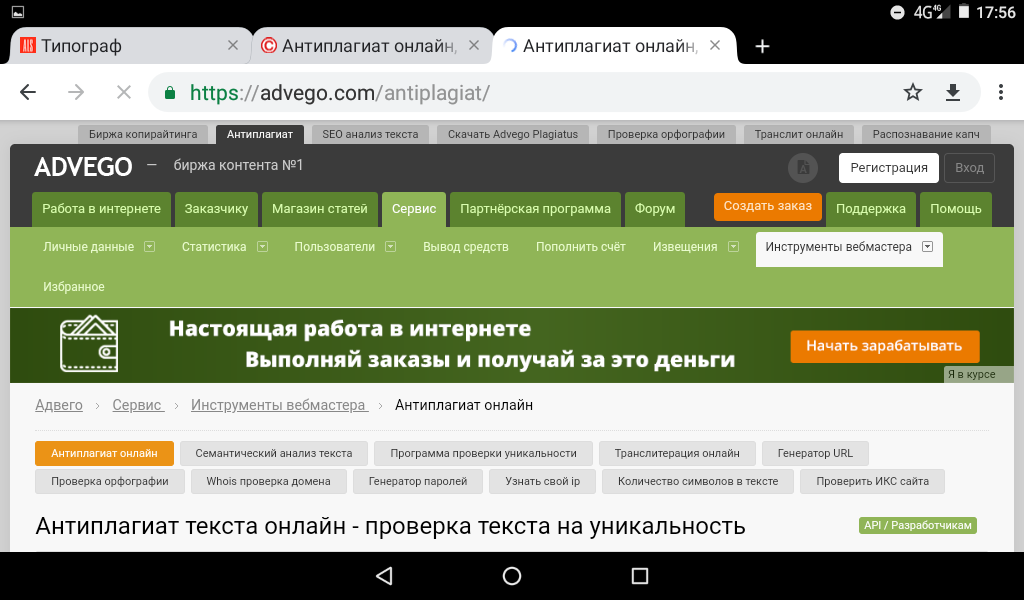Tap the wallet icon in the banner
Viewport: 1024px width, 600px height.
(89, 343)
